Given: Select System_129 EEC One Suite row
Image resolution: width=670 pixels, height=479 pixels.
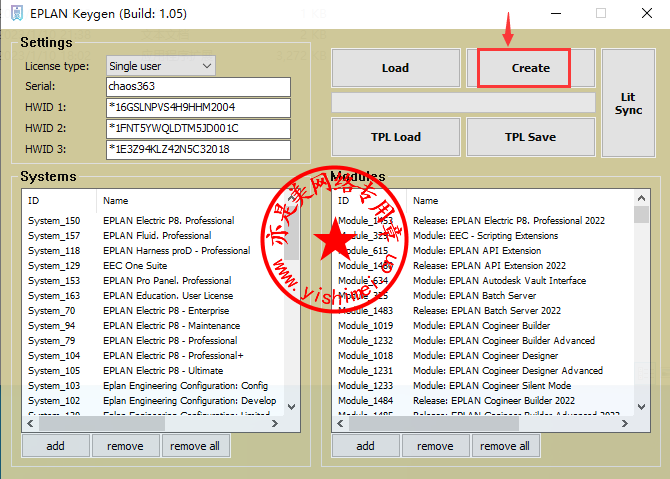Looking at the screenshot, I should tap(153, 265).
